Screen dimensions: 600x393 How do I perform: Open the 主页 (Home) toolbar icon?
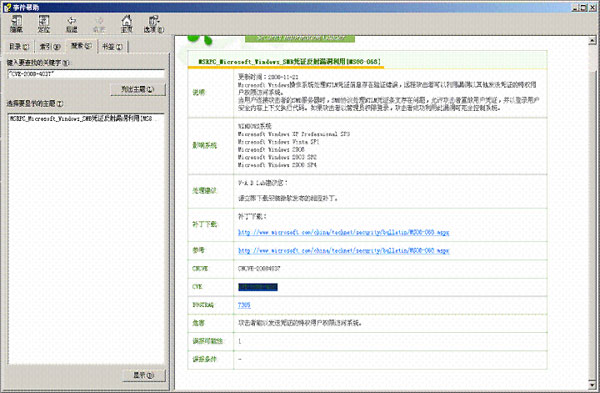126,24
